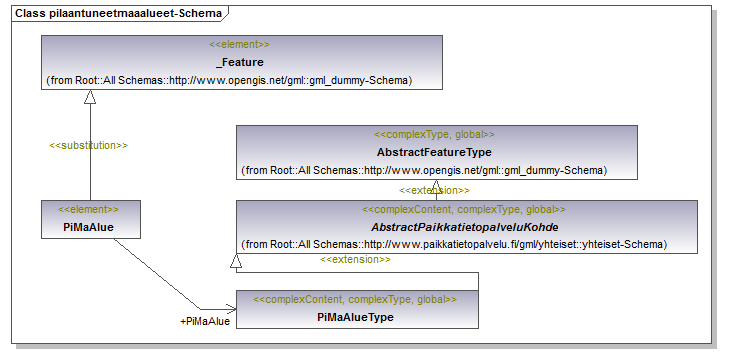Click the <<substitution>> stereotype label

point(88,146)
